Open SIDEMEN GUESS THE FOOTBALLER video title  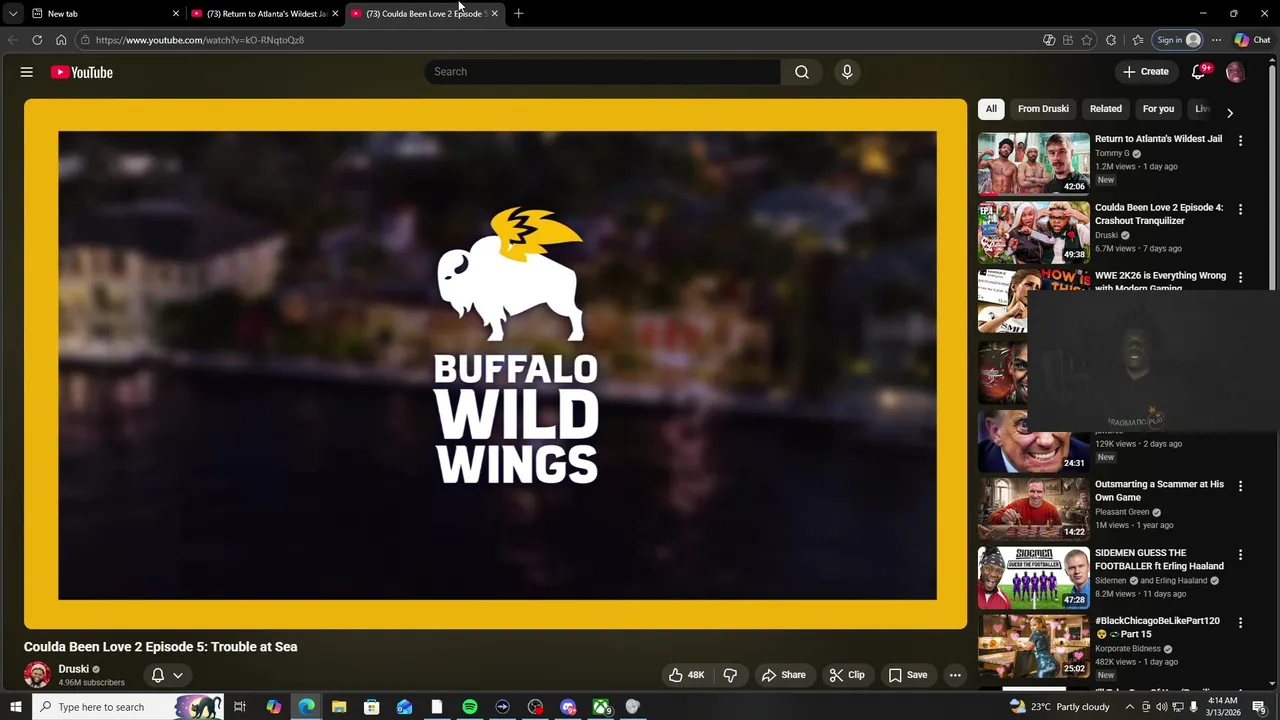coord(1159,559)
